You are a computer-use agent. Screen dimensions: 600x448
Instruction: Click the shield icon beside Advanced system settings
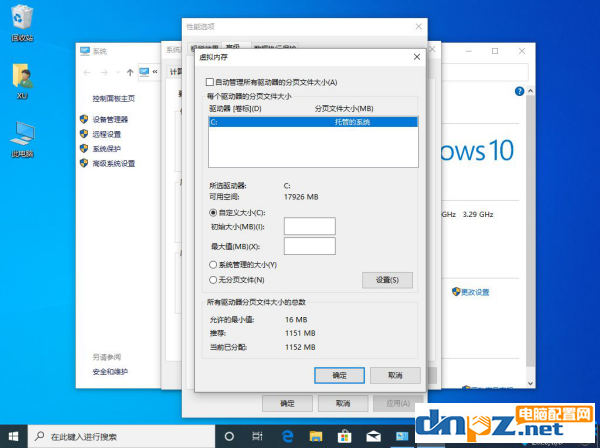point(84,163)
